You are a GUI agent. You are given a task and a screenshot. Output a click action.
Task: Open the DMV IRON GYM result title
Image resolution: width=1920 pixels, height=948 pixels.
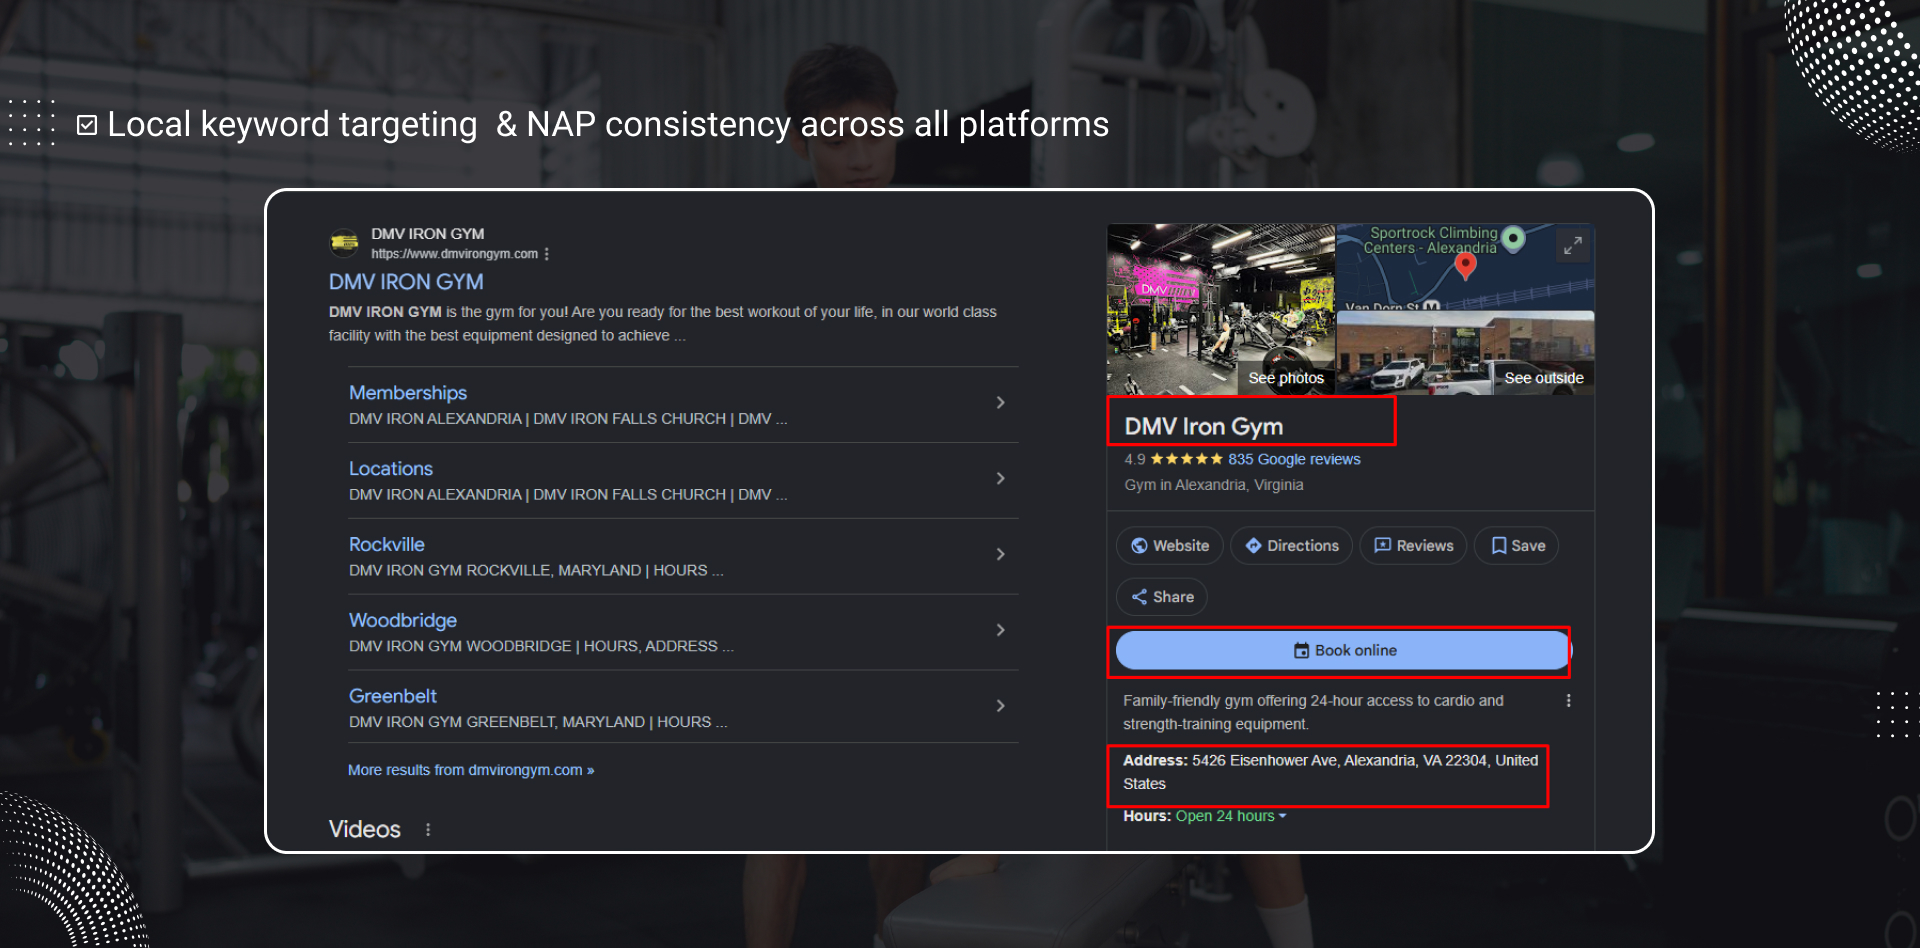click(406, 282)
